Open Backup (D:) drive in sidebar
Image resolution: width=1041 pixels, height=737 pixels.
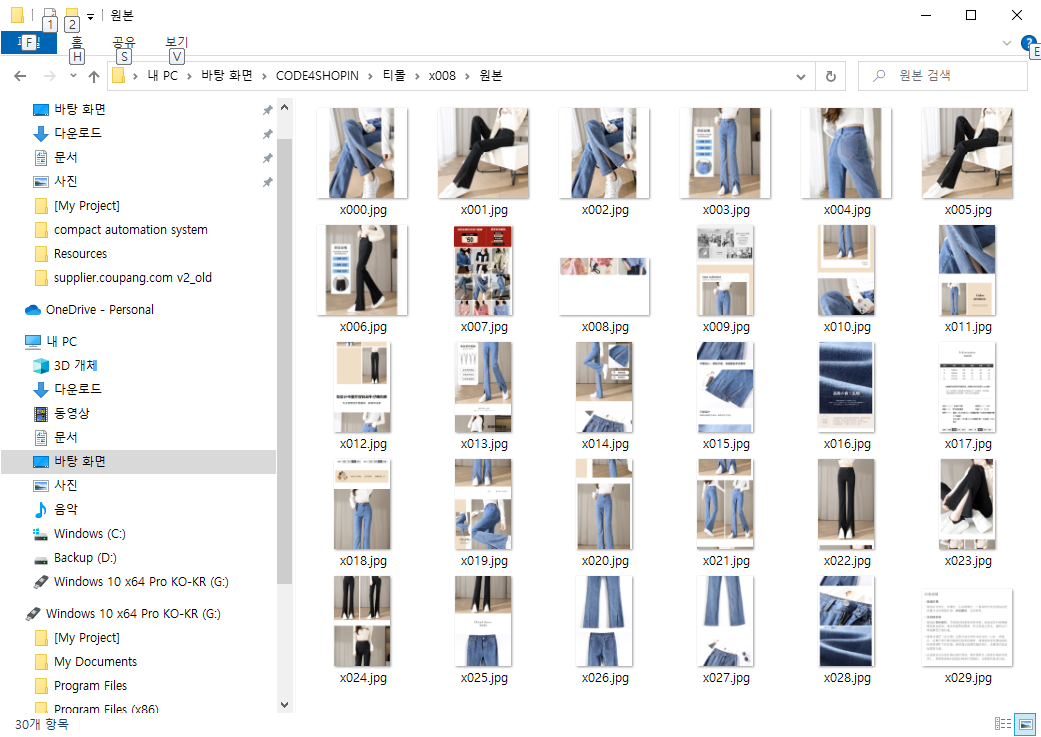click(x=87, y=558)
